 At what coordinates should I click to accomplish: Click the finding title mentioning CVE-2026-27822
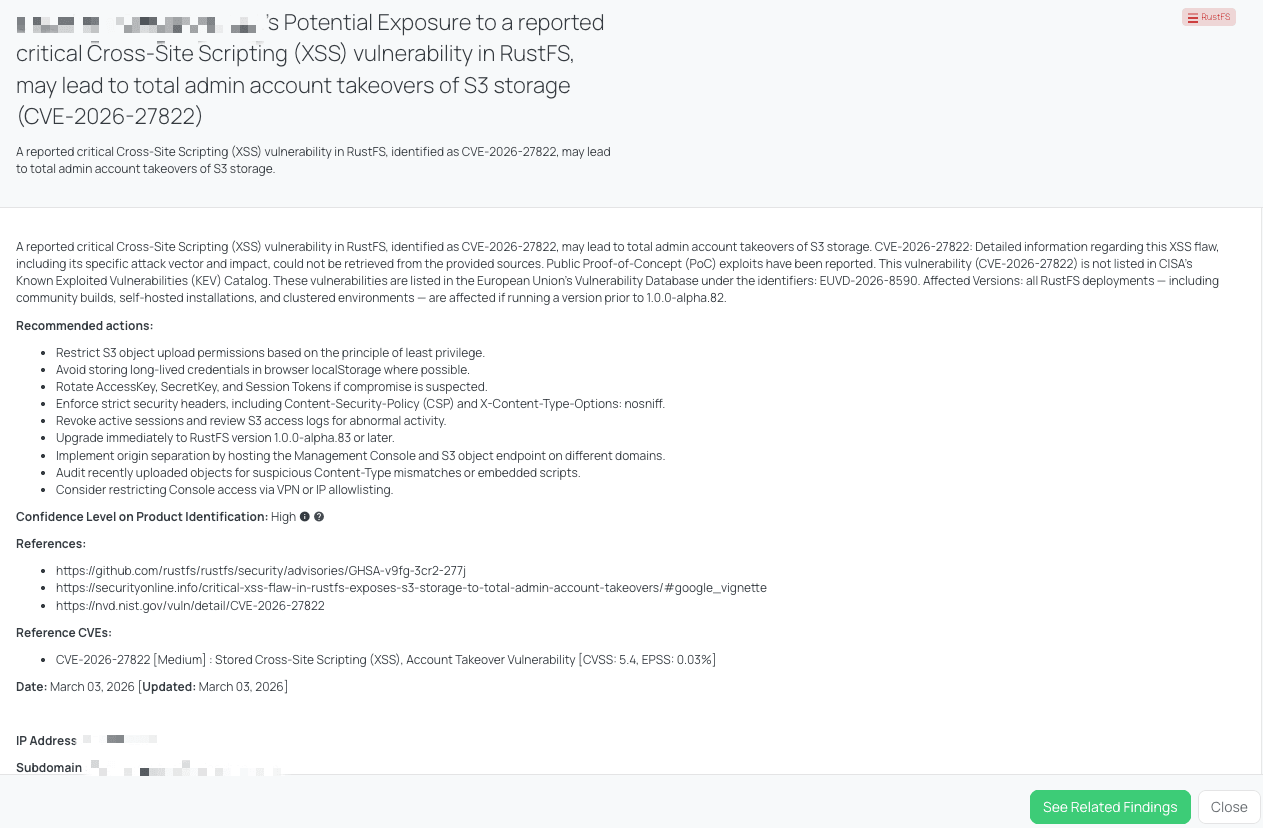pyautogui.click(x=310, y=69)
